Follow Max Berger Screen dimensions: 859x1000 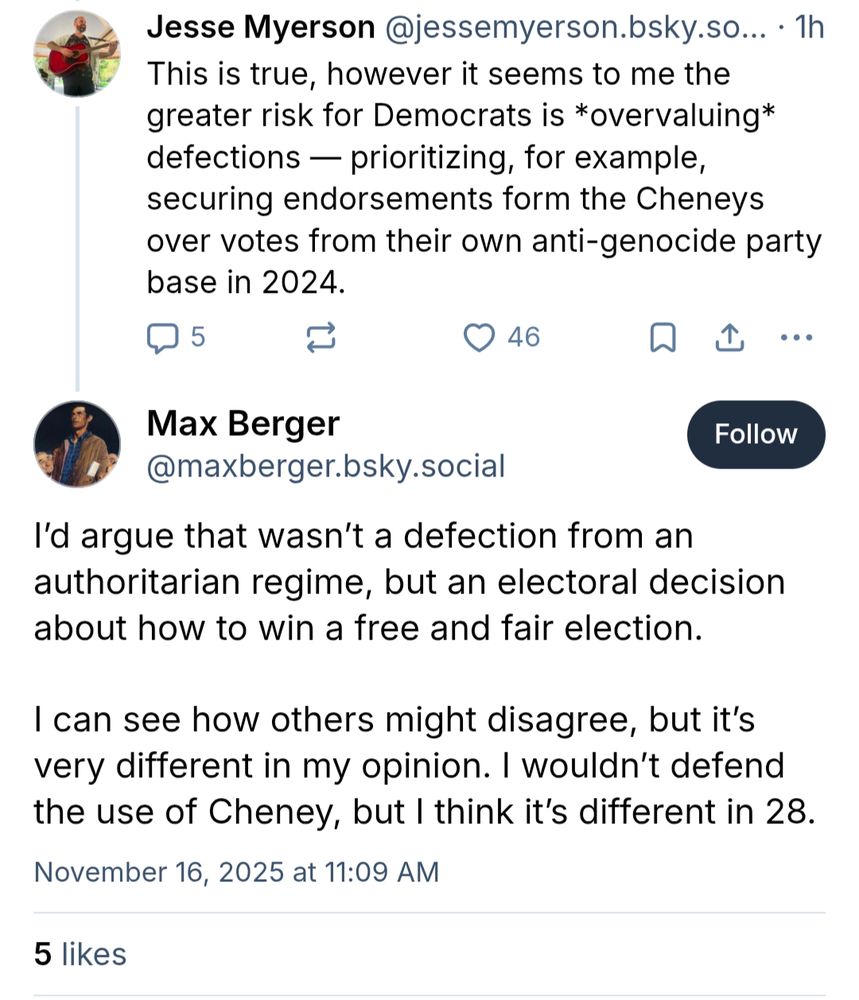[755, 434]
